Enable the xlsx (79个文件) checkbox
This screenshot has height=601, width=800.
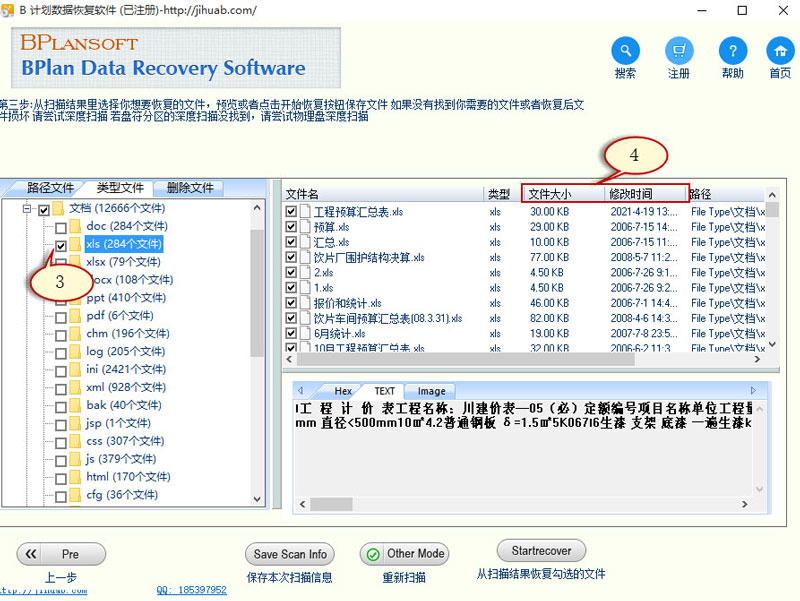61,263
